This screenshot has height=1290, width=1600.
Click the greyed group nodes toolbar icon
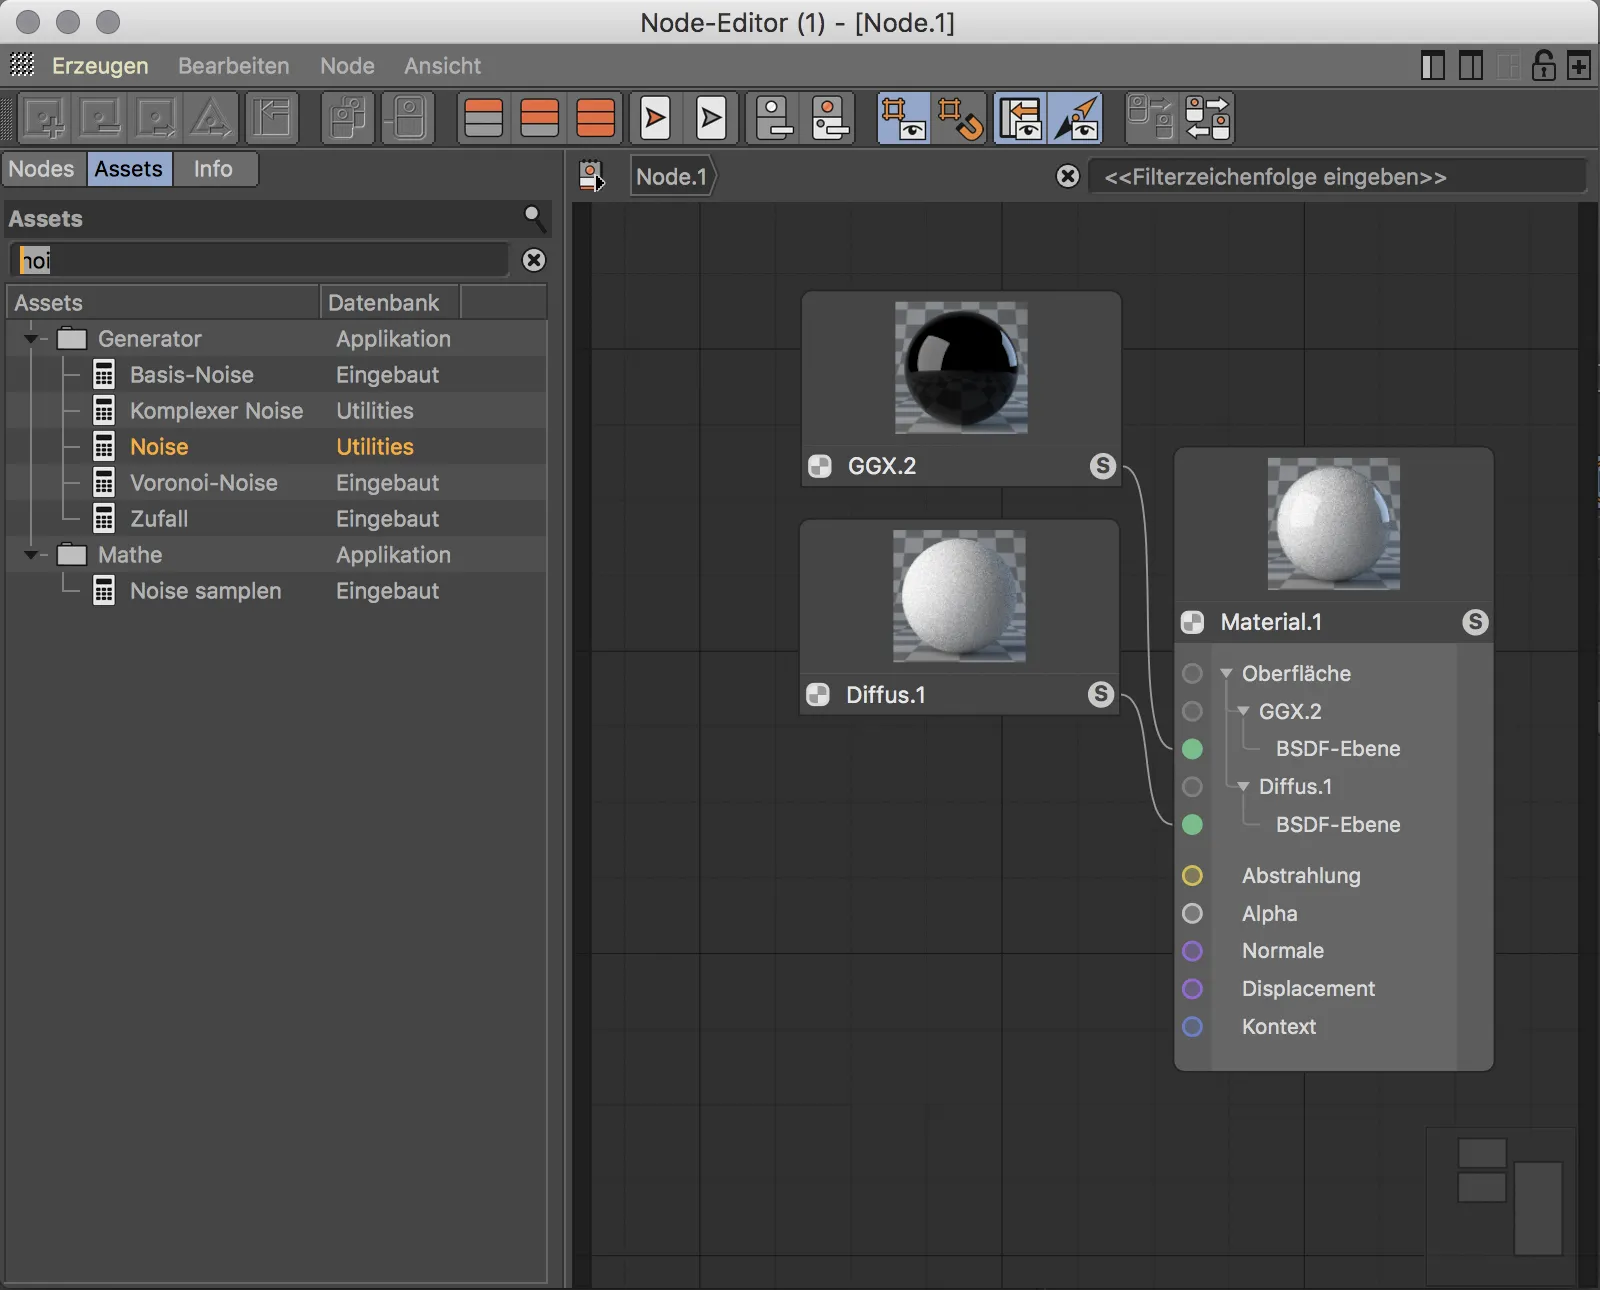click(x=348, y=119)
